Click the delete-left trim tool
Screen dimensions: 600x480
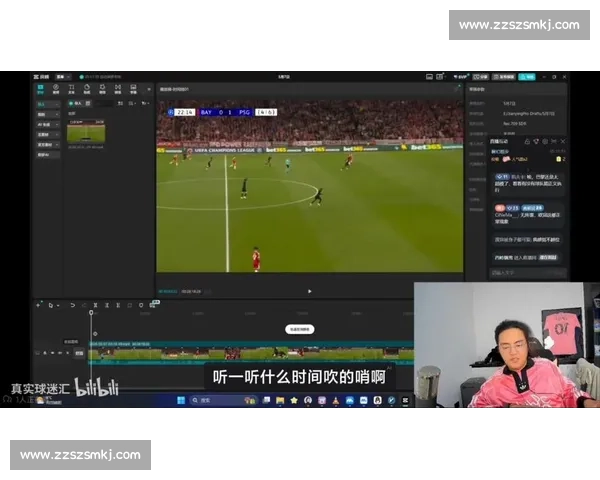coord(107,305)
